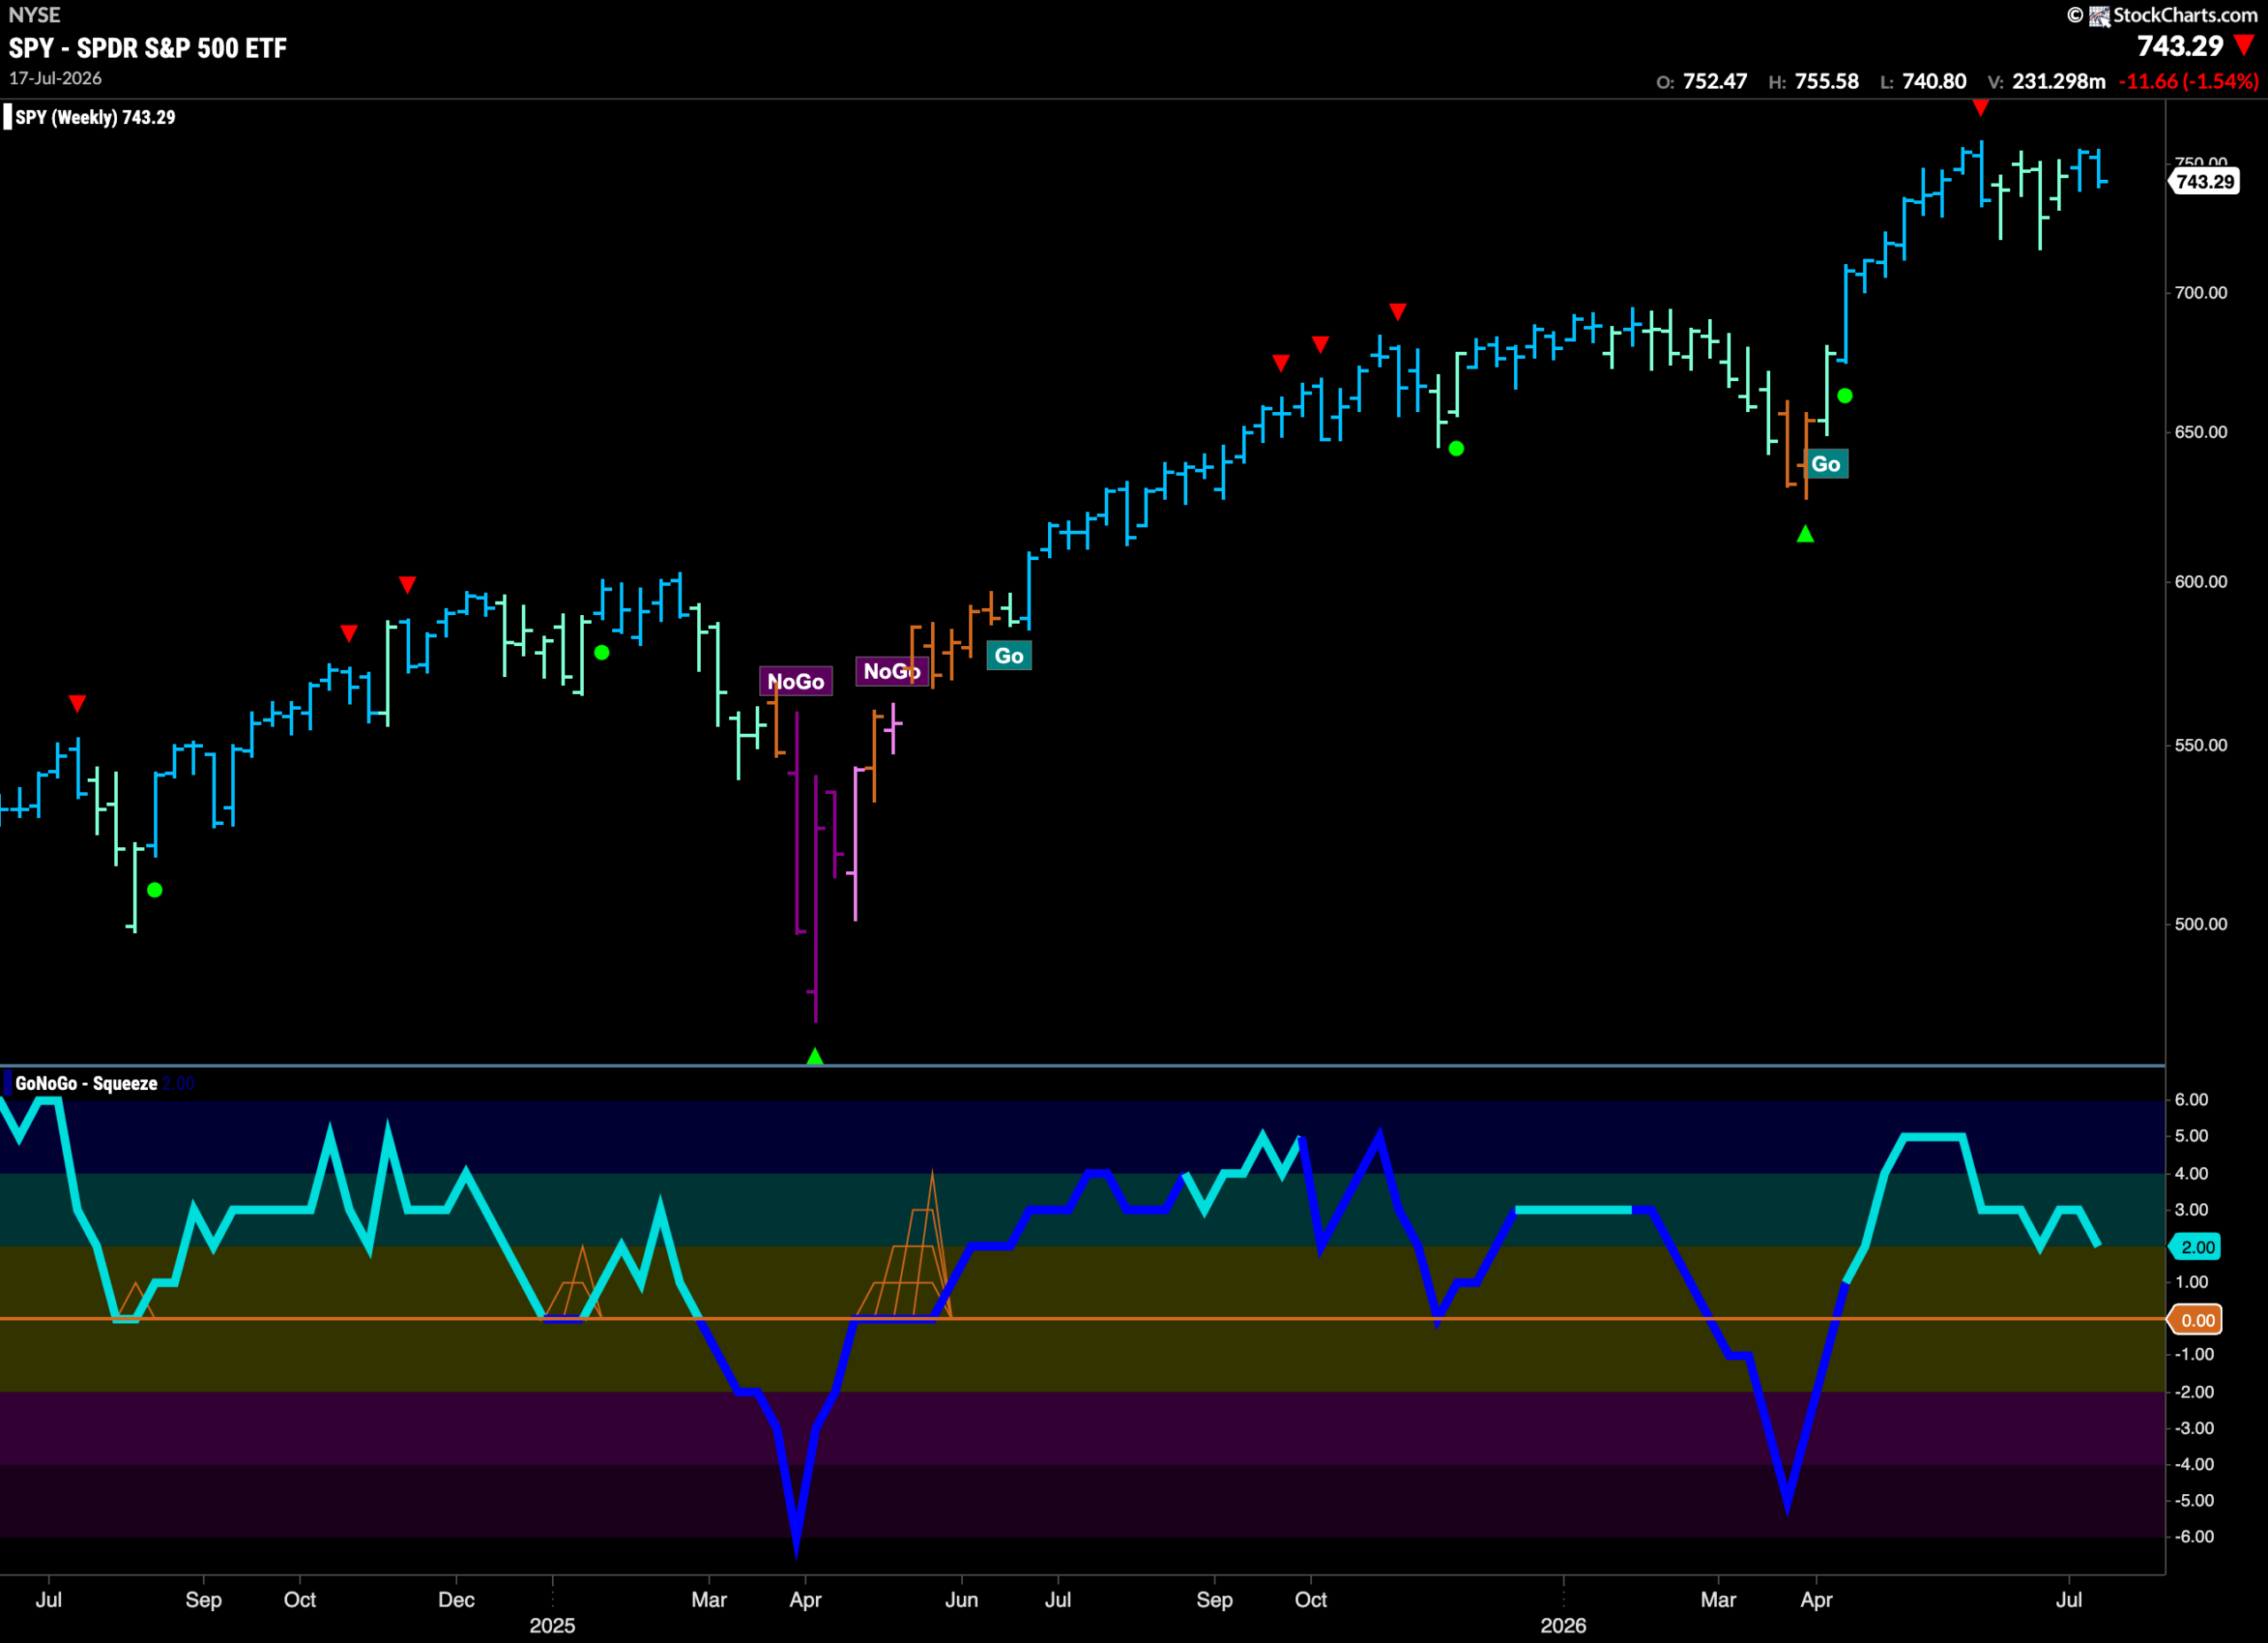Click the 550.00 price axis label
2268x1643 pixels.
pyautogui.click(x=2201, y=745)
